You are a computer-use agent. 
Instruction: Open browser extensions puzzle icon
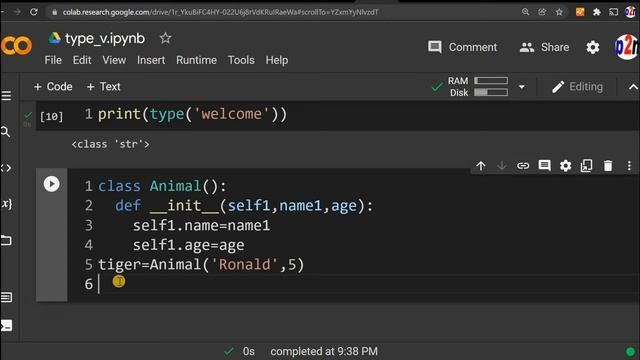coord(597,12)
